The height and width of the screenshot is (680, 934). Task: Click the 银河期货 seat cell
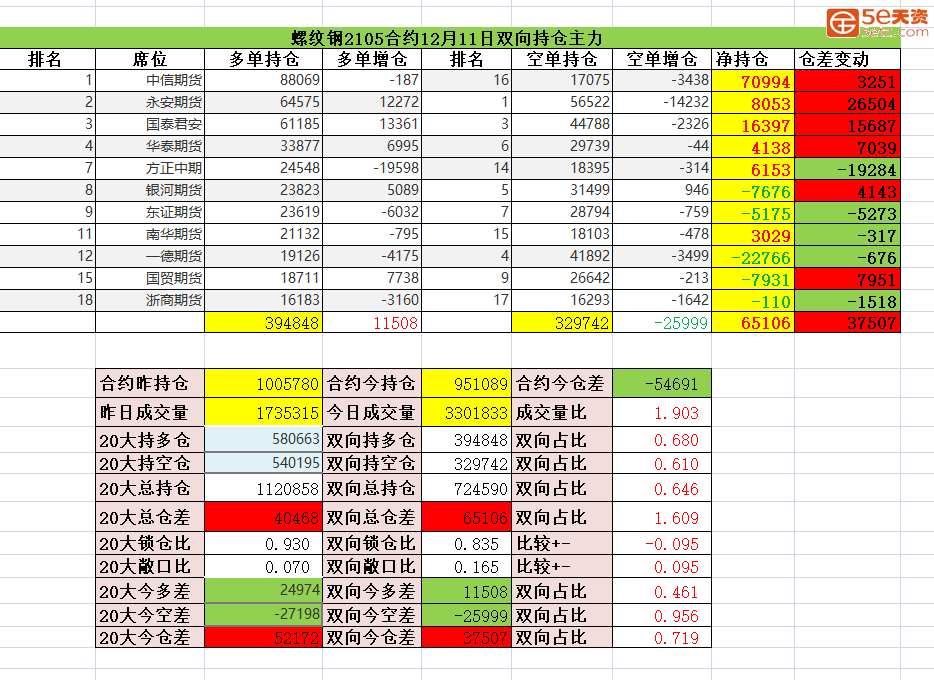pos(150,191)
